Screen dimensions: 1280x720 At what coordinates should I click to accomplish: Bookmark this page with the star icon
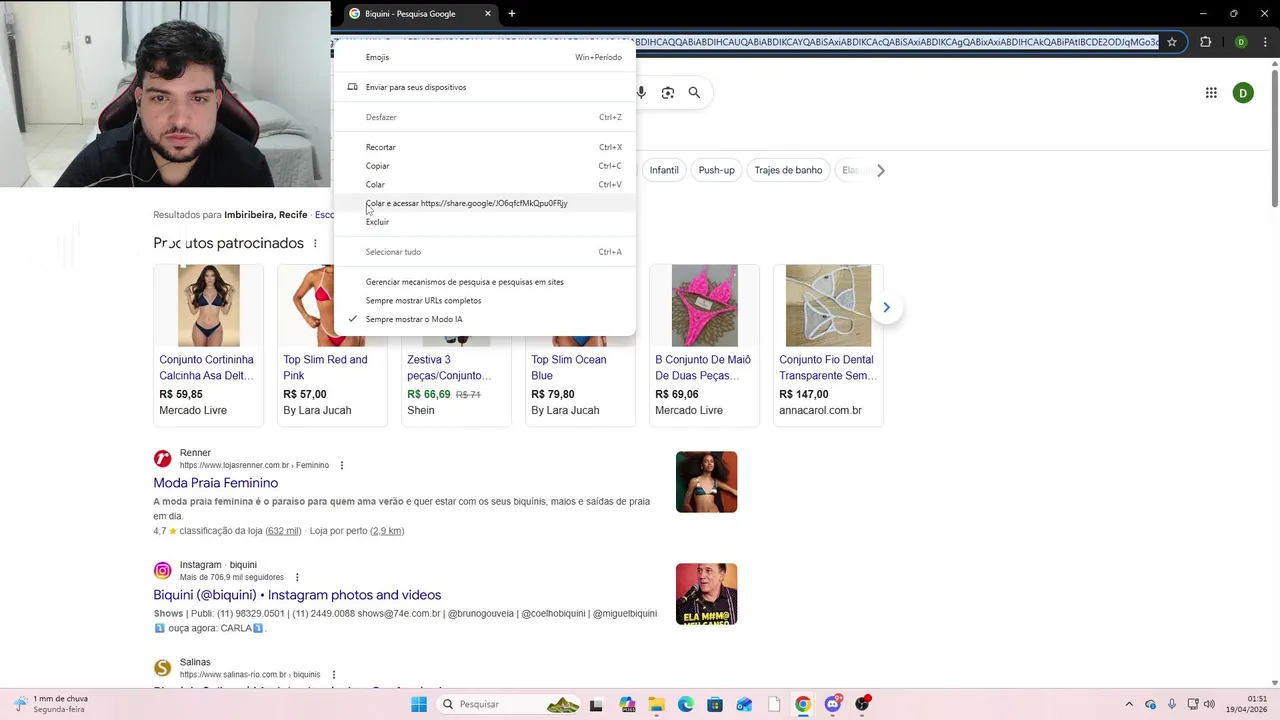pyautogui.click(x=1172, y=42)
